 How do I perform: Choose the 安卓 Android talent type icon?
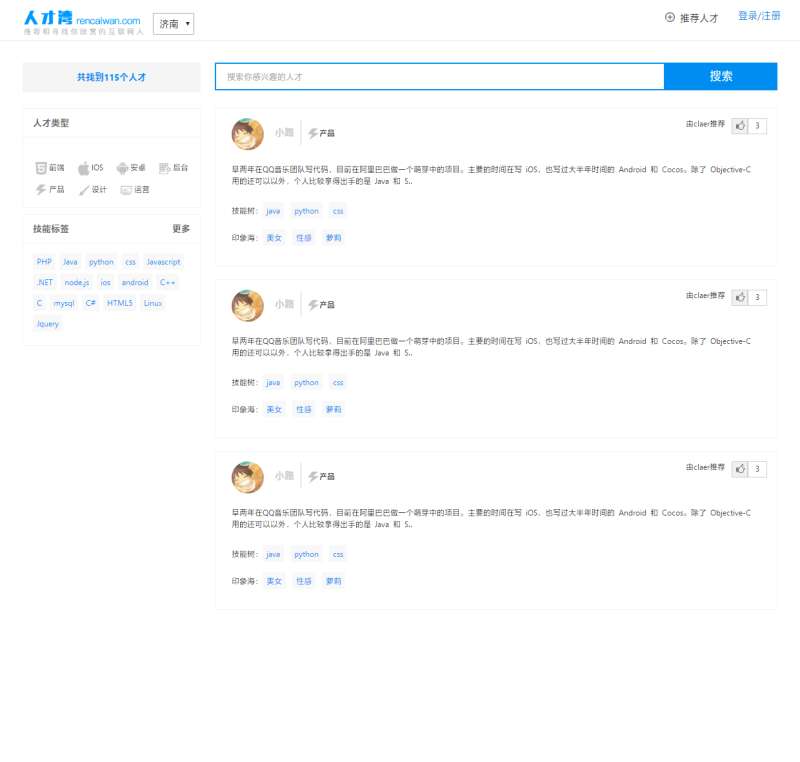(122, 168)
